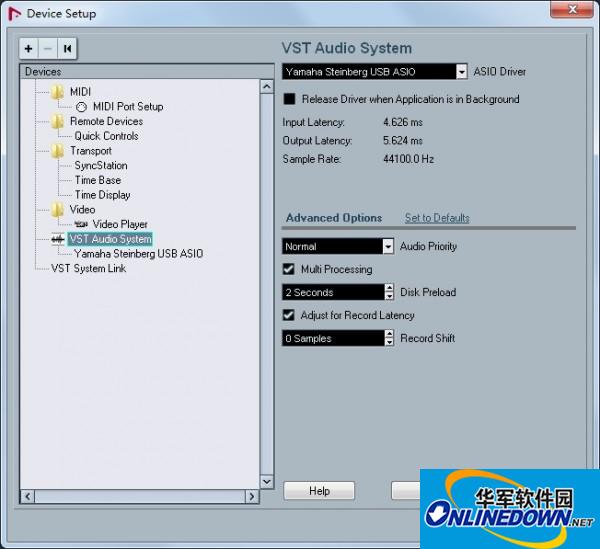This screenshot has width=600, height=549.
Task: Select Video in the Devices tree
Action: 82,210
